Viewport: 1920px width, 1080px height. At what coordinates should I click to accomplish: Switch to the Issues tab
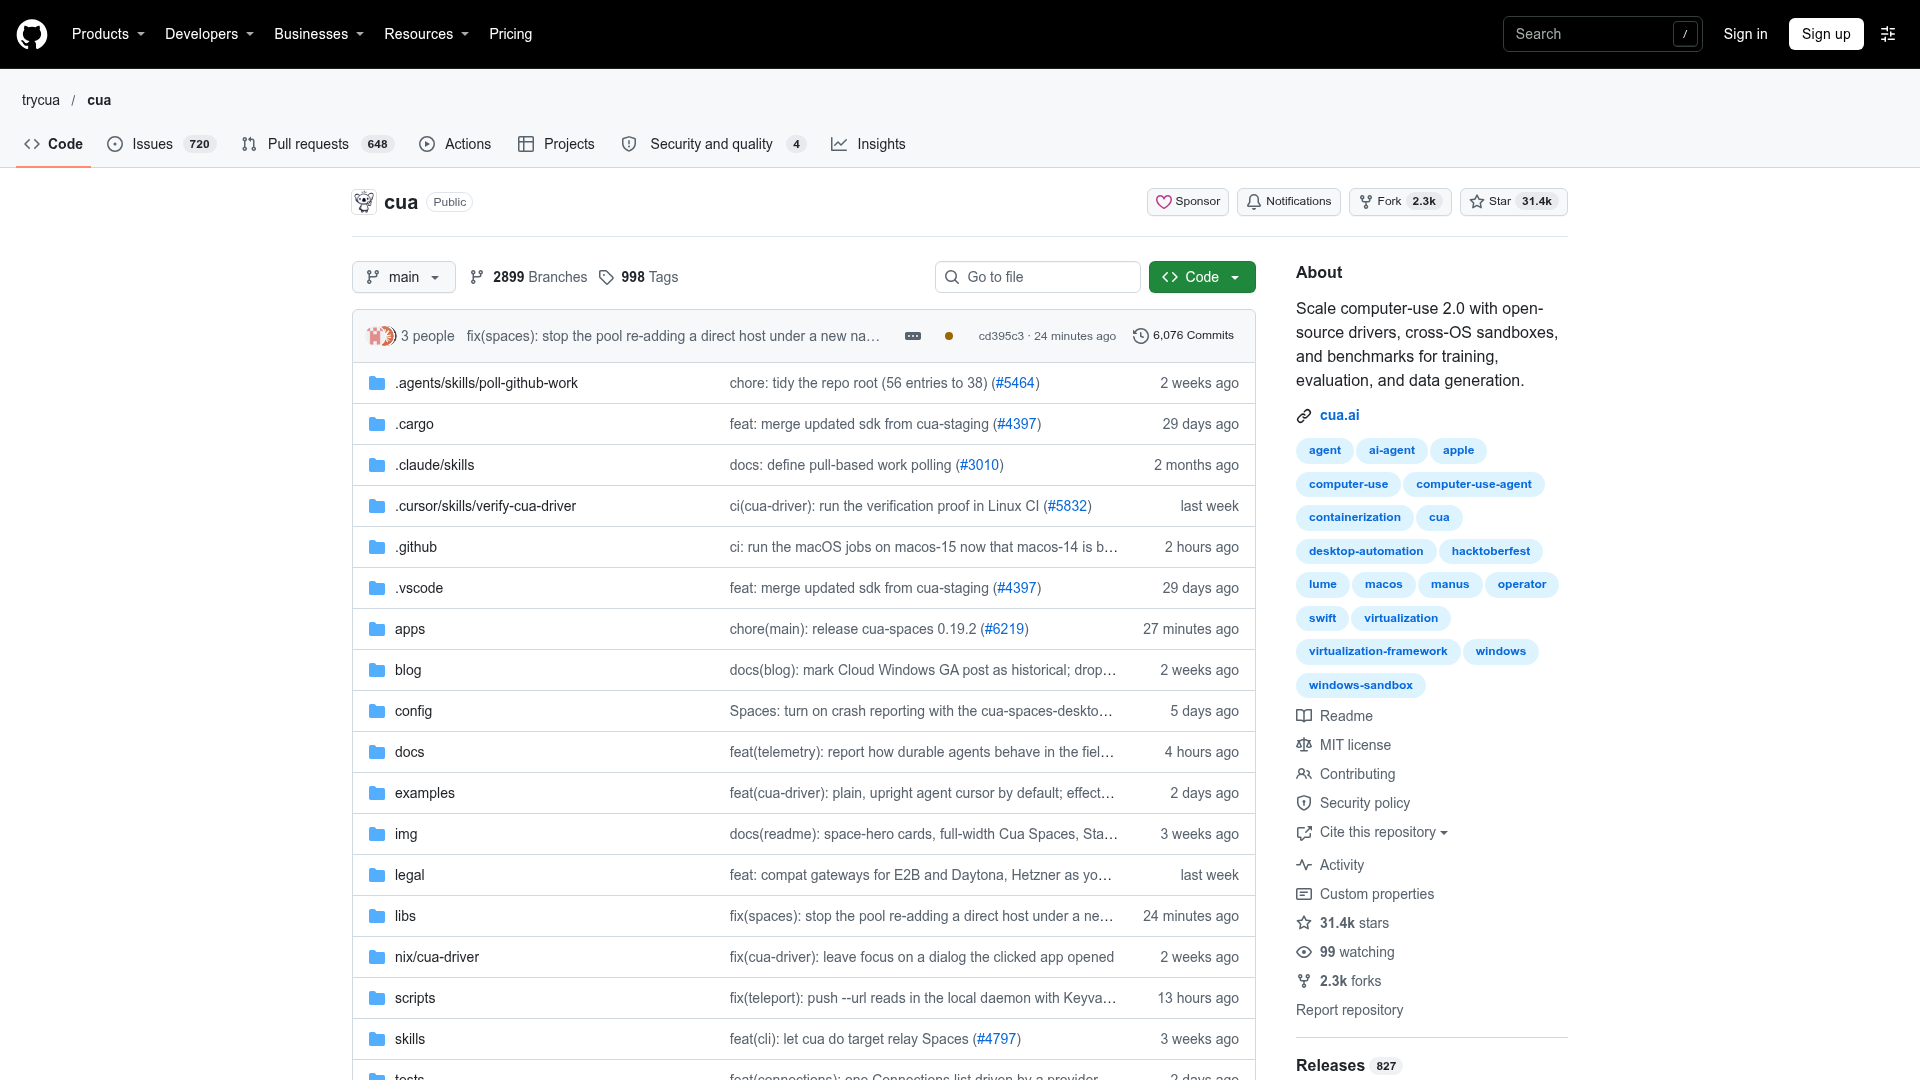point(161,144)
